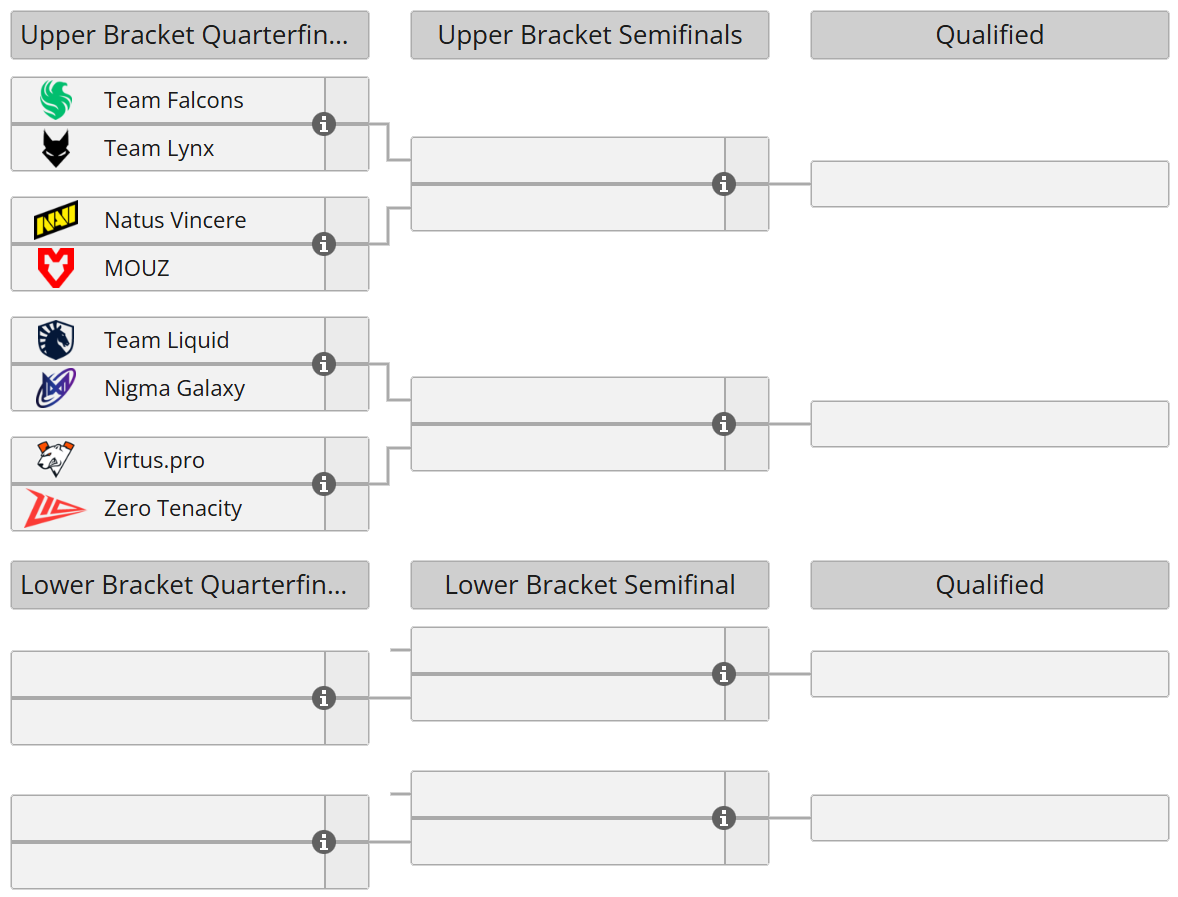Screen dimensions: 1178x897
Task: Show match details for Virtus.pro vs Zero Tenacity
Action: tap(323, 484)
